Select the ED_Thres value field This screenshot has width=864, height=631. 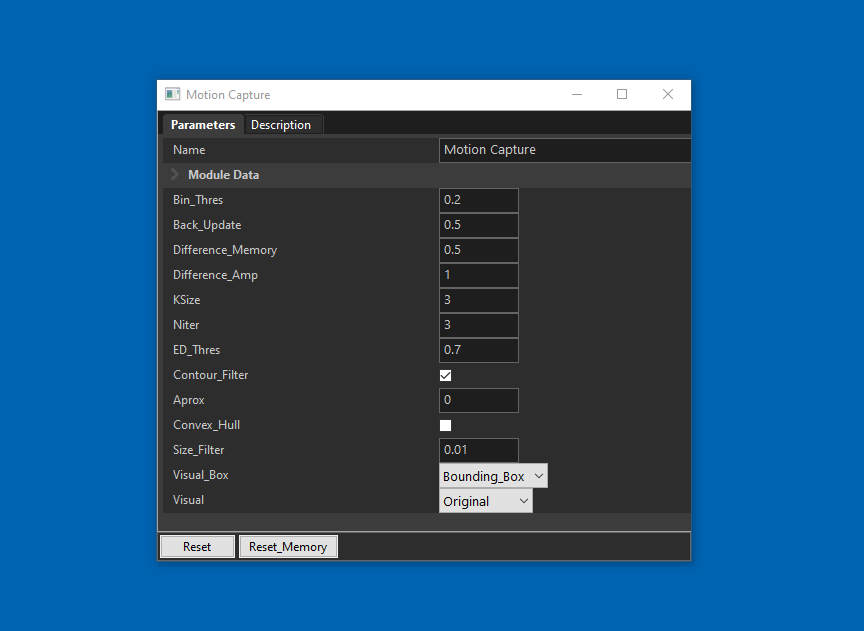coord(478,350)
